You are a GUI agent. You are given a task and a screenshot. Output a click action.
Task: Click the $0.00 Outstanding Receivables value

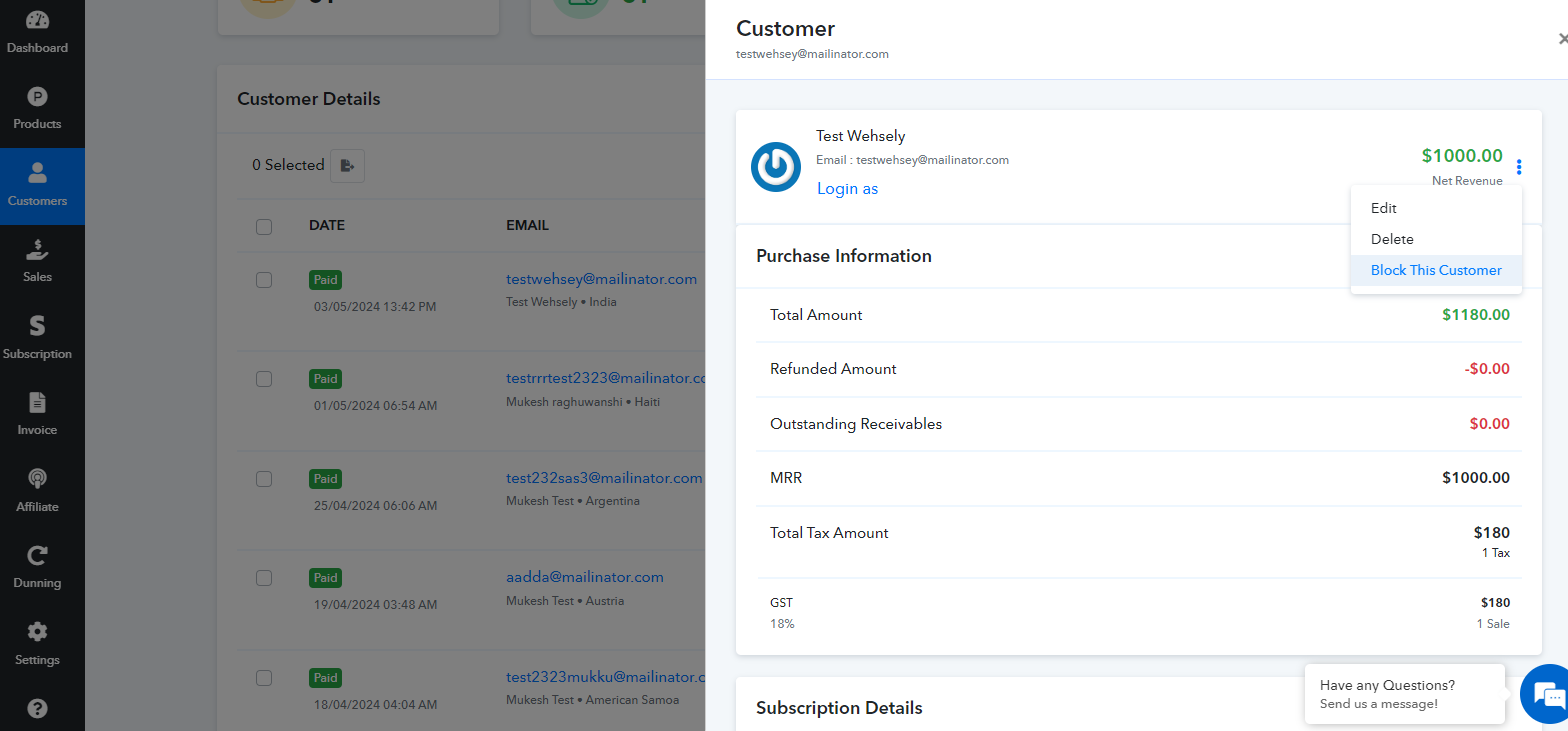pos(1490,424)
